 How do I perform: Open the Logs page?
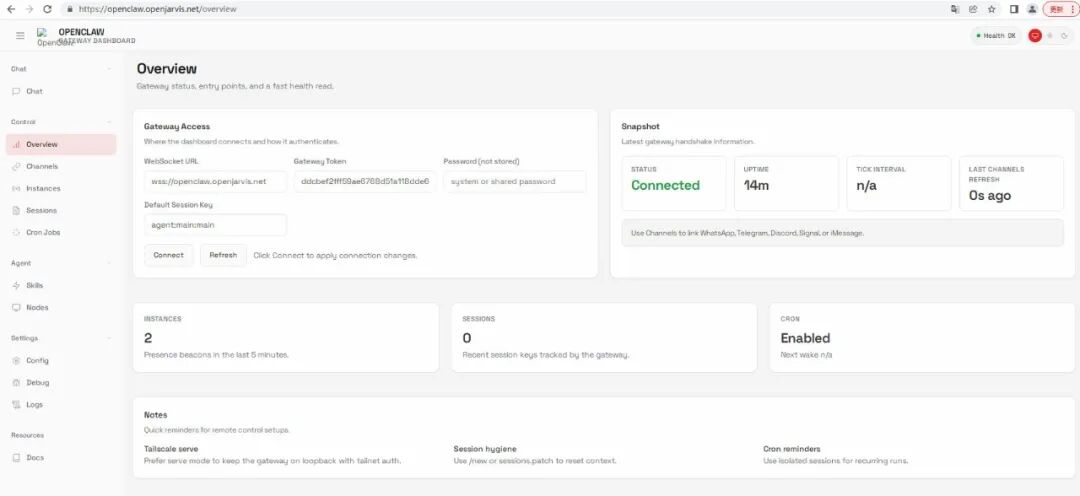click(x=35, y=404)
